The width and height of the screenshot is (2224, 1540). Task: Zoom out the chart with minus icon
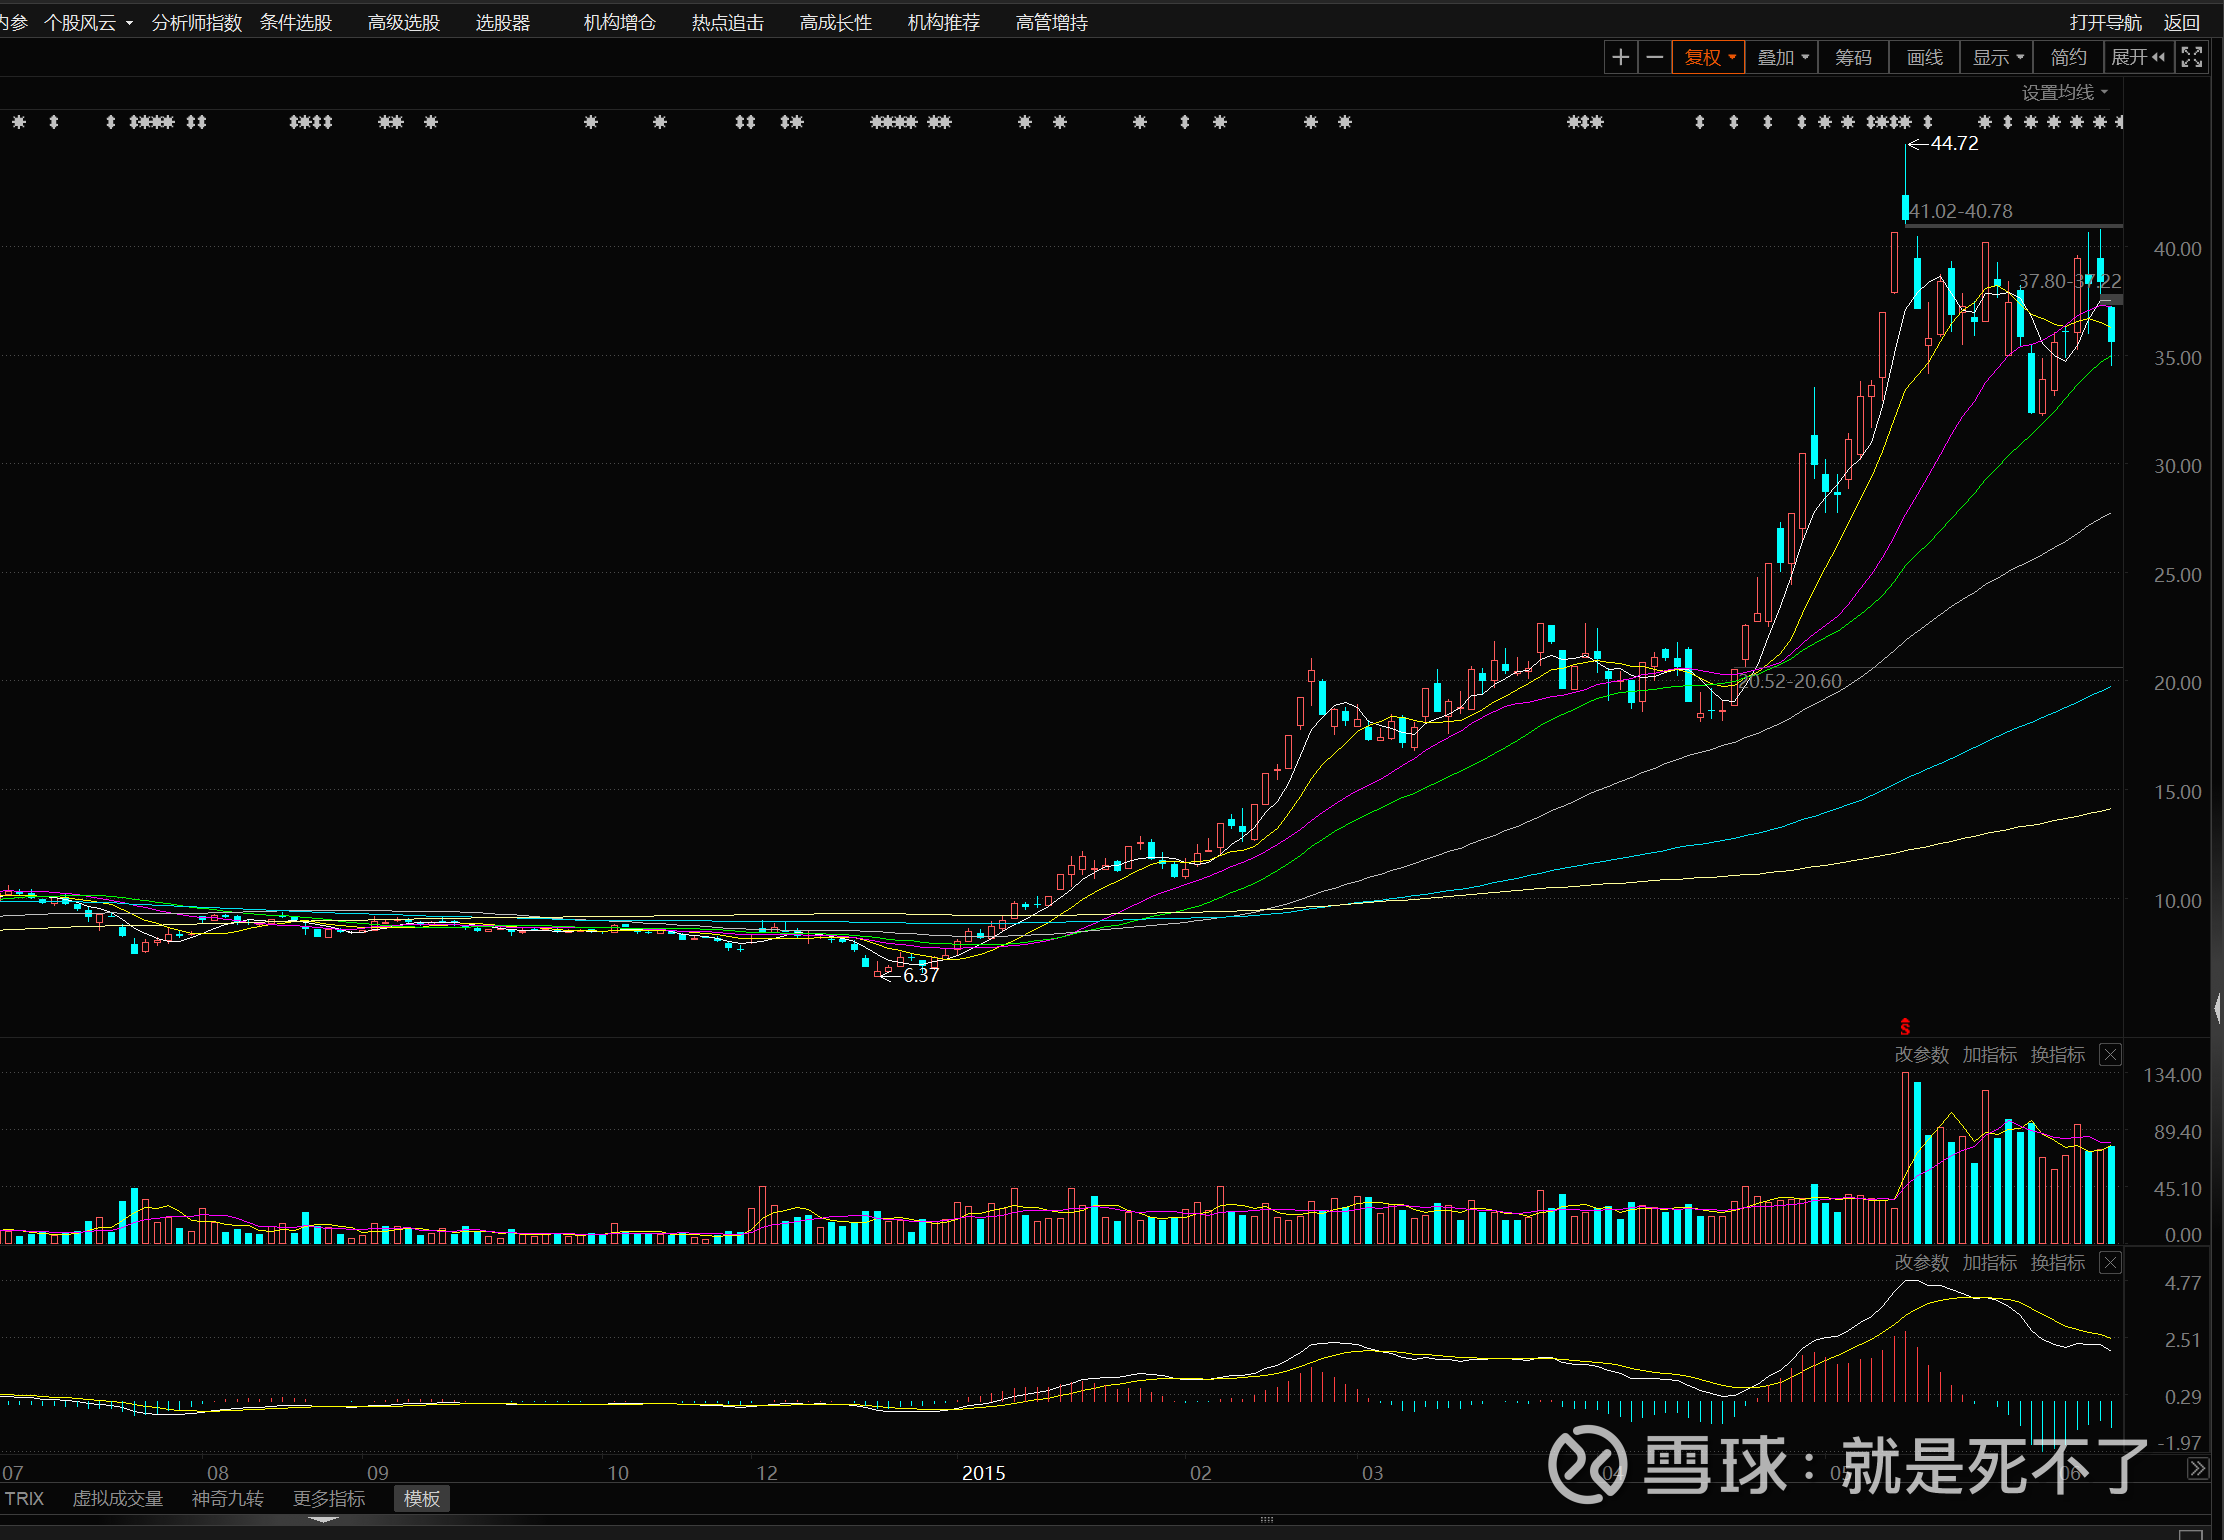(1655, 58)
